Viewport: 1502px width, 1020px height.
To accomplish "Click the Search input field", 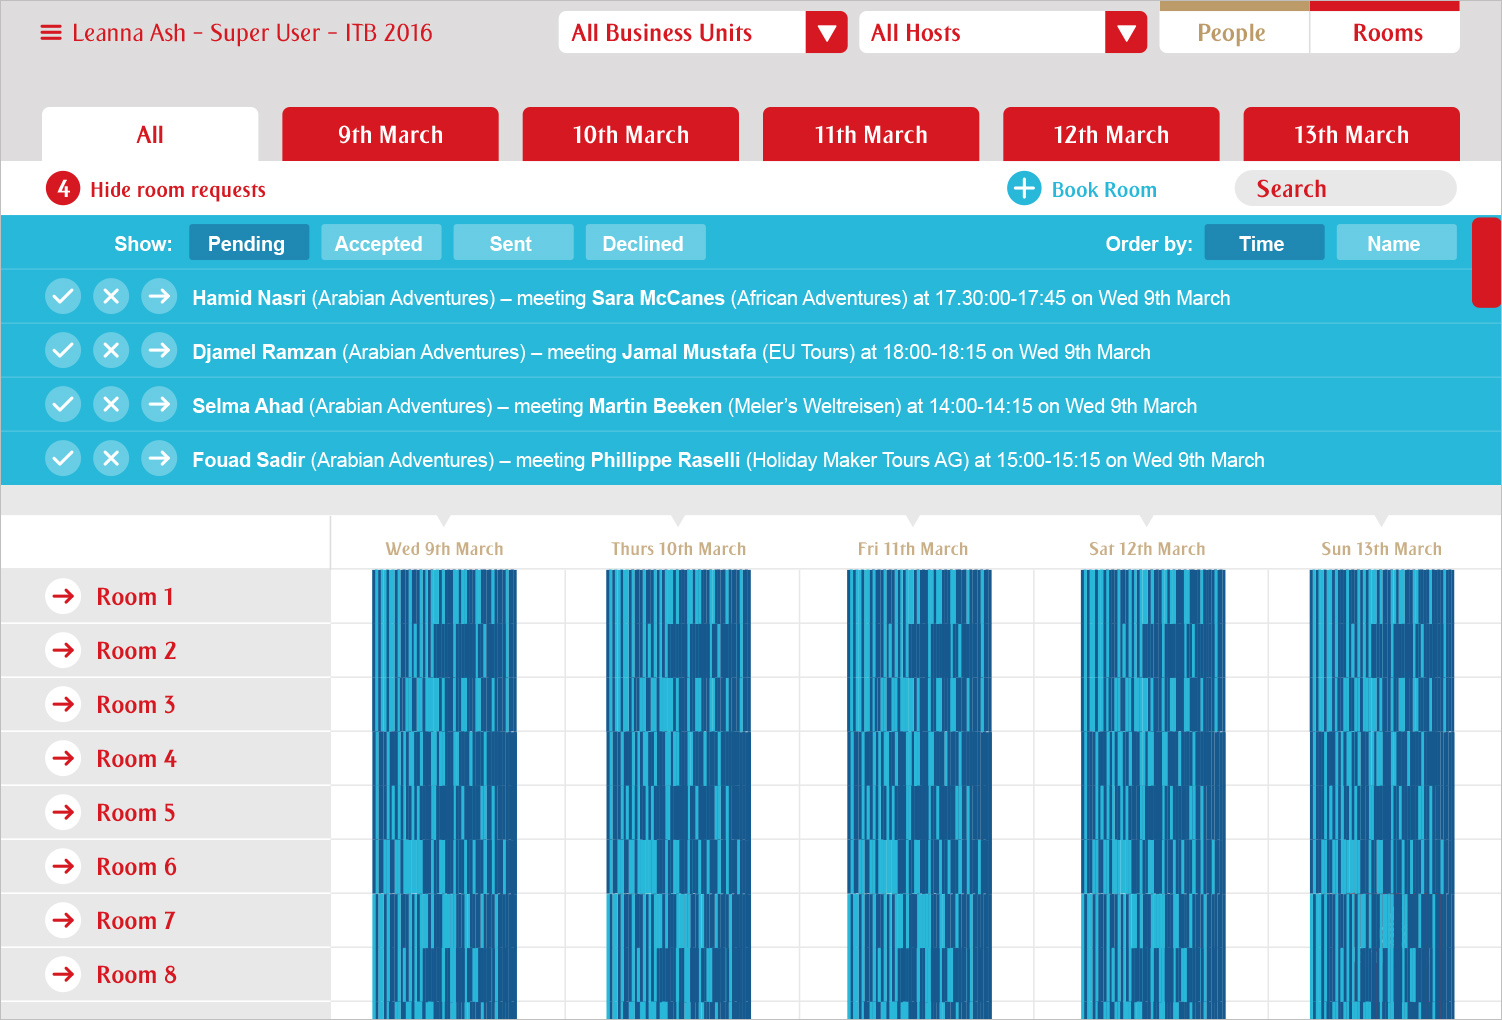I will coord(1345,189).
